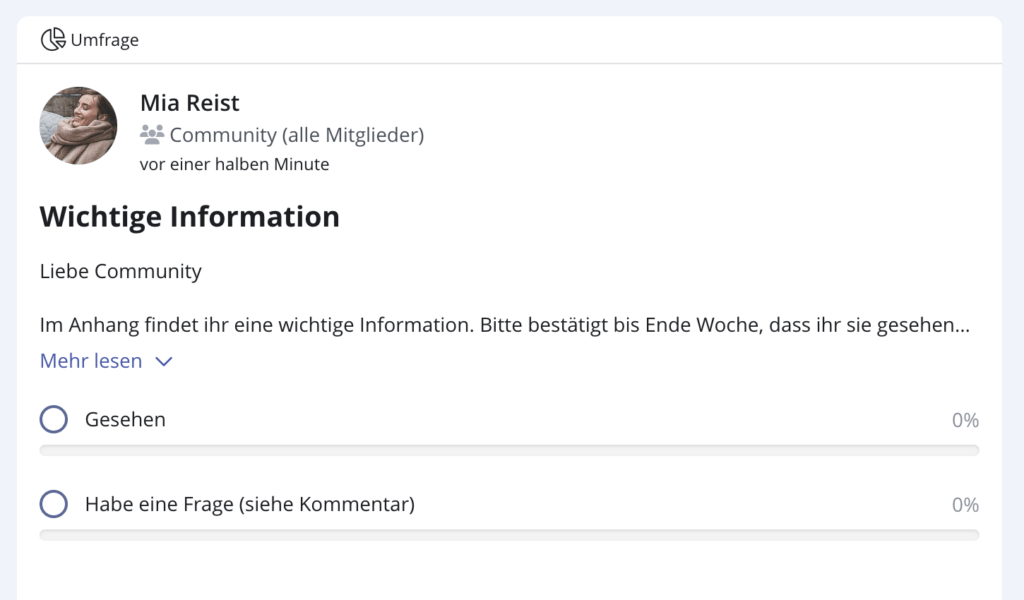Select the "Habe eine Frage" option

click(x=53, y=504)
